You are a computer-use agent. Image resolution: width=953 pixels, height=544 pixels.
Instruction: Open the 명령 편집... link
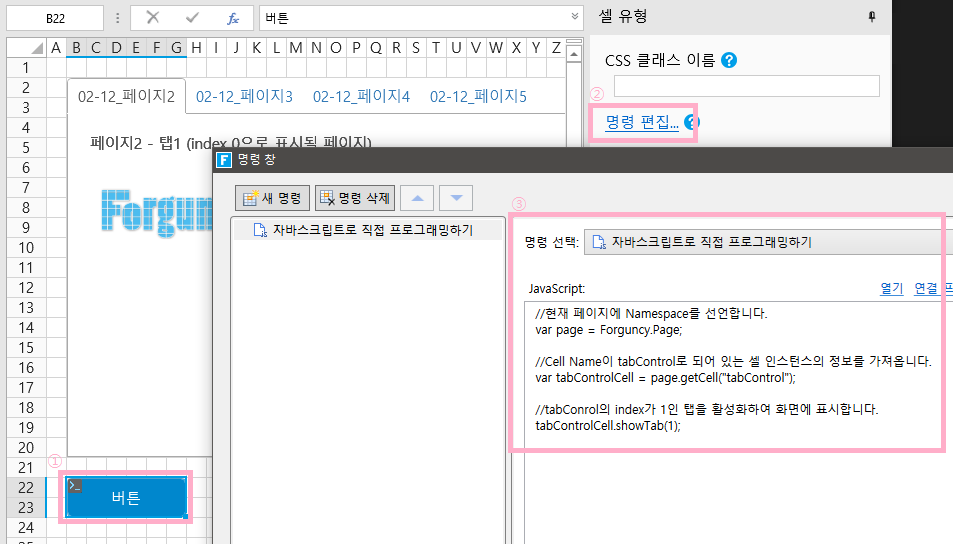[642, 123]
